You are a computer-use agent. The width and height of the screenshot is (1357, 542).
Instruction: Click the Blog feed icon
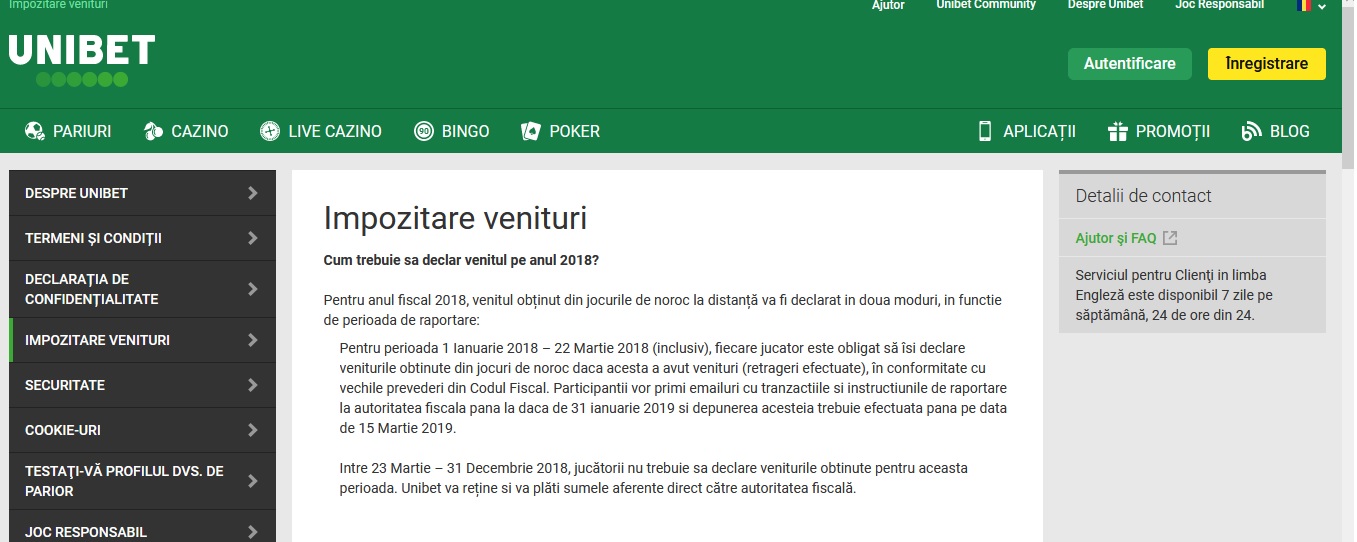(x=1251, y=131)
